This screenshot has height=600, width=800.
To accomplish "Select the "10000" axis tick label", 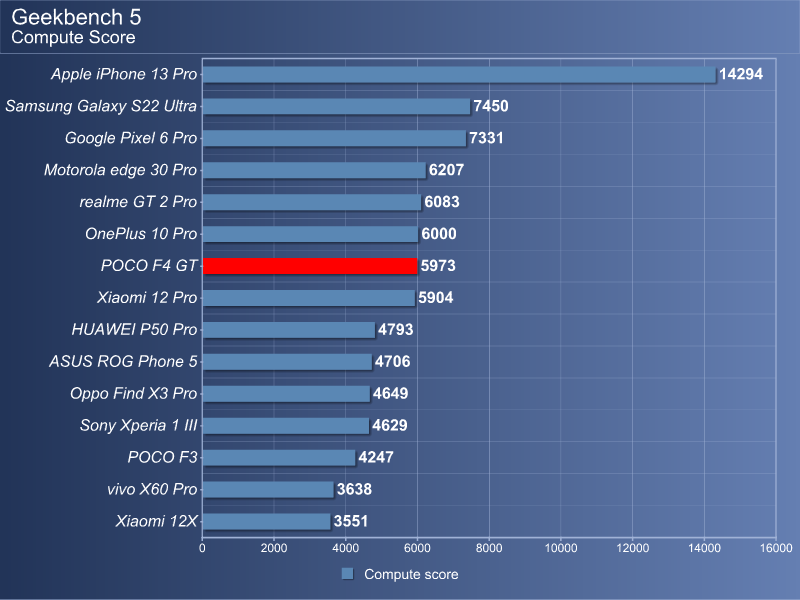I will [561, 548].
